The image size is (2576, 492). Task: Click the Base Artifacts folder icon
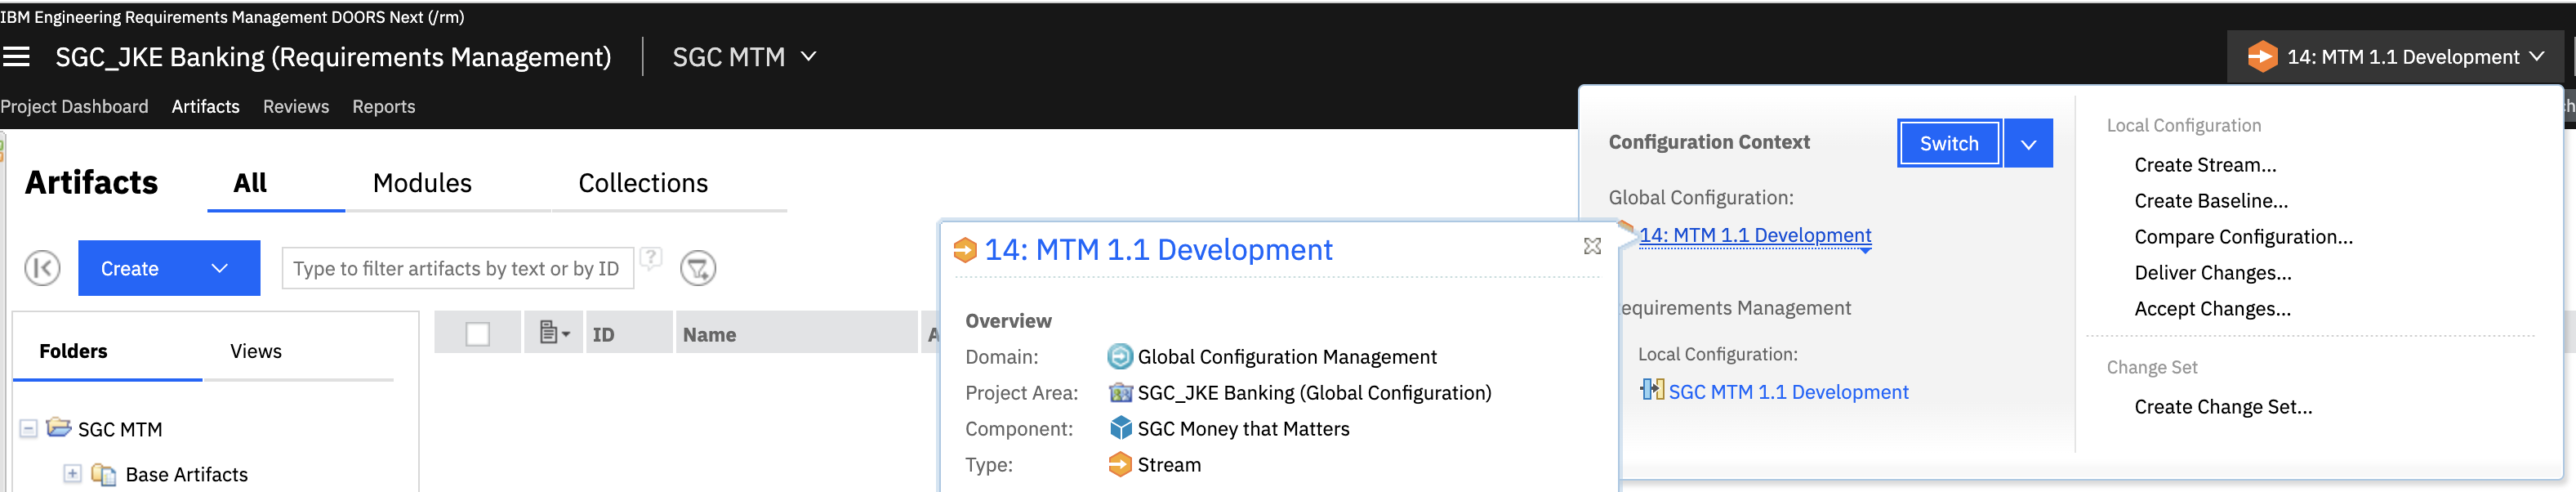point(103,474)
